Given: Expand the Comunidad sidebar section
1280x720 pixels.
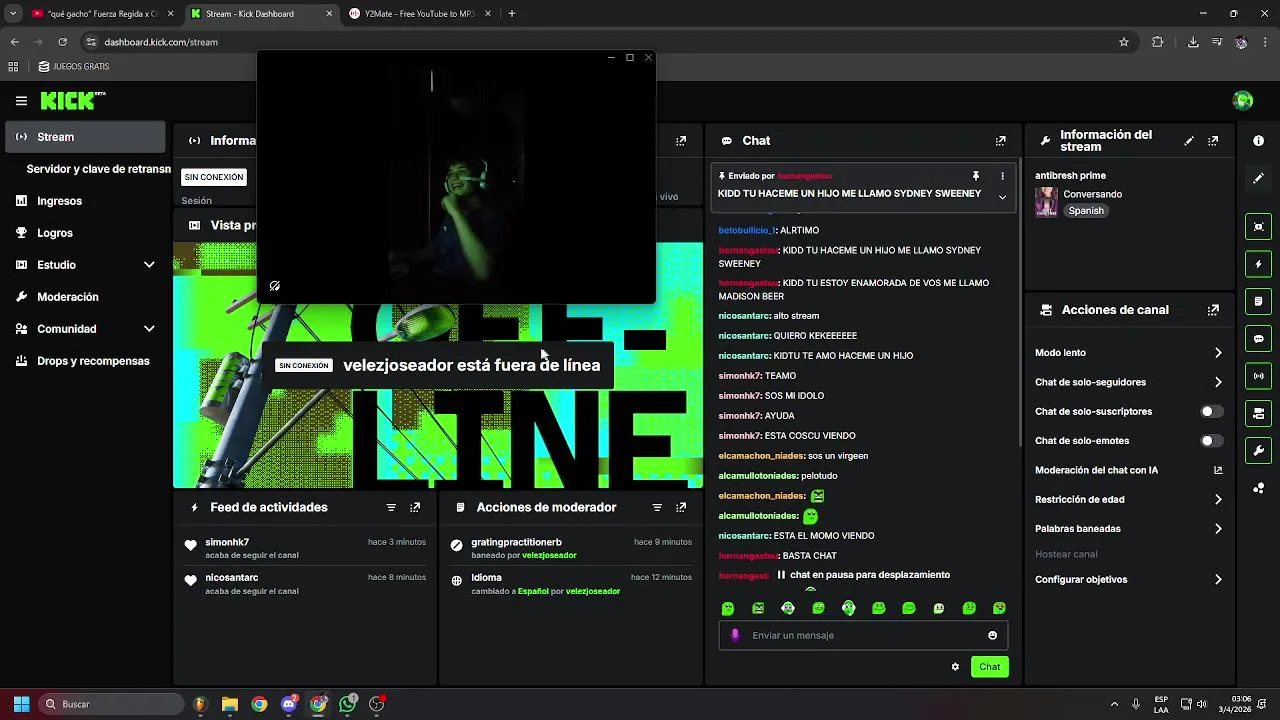Looking at the screenshot, I should [149, 329].
